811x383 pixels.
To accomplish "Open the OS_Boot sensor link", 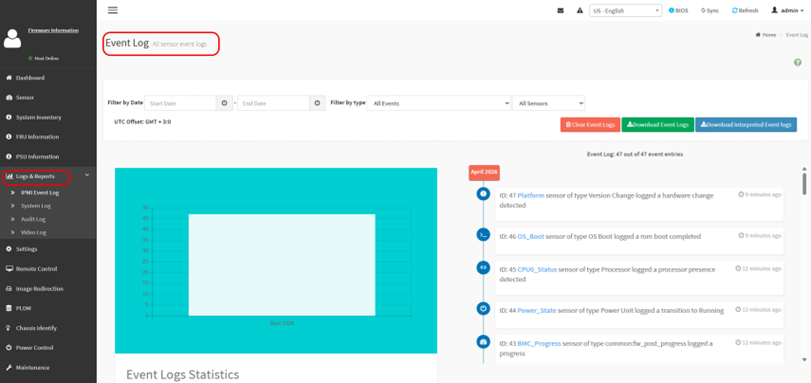I will [531, 237].
